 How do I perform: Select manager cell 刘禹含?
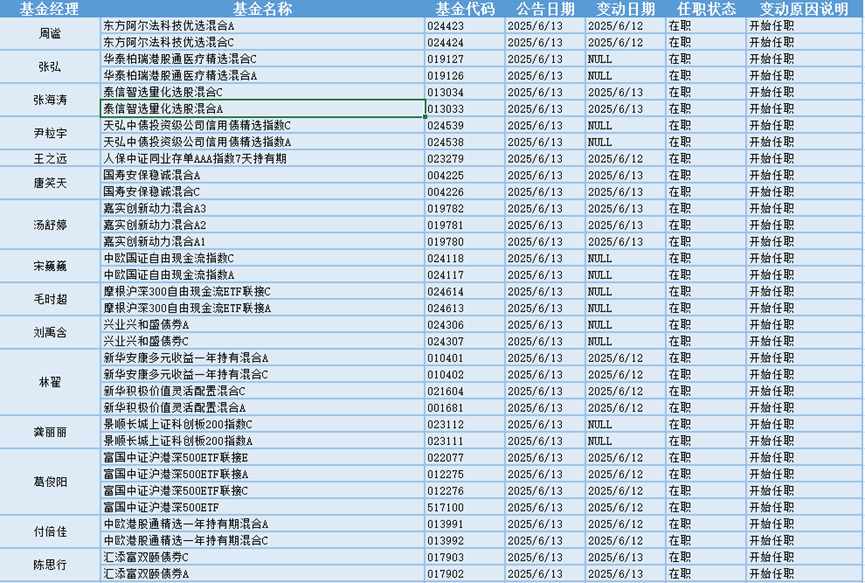click(50, 333)
